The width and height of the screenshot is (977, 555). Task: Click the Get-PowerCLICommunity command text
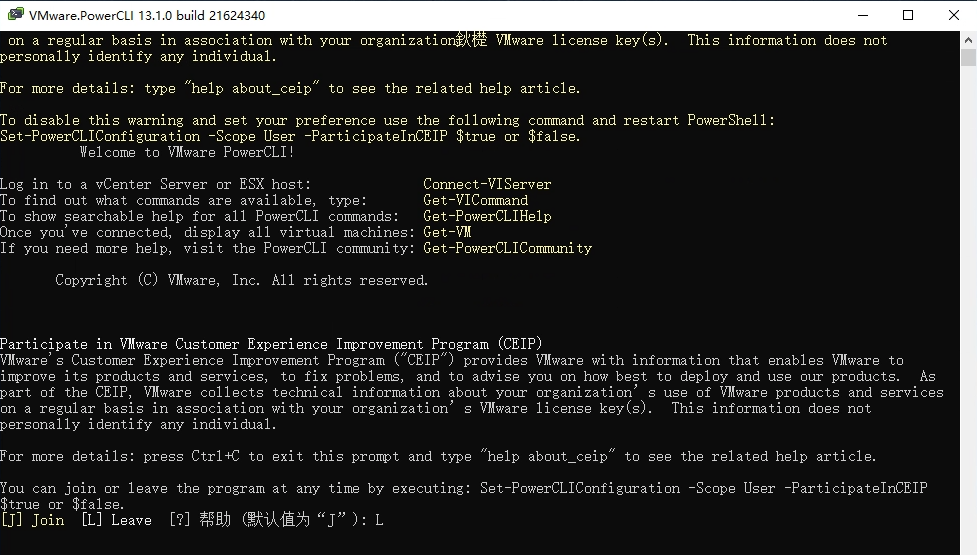(507, 248)
